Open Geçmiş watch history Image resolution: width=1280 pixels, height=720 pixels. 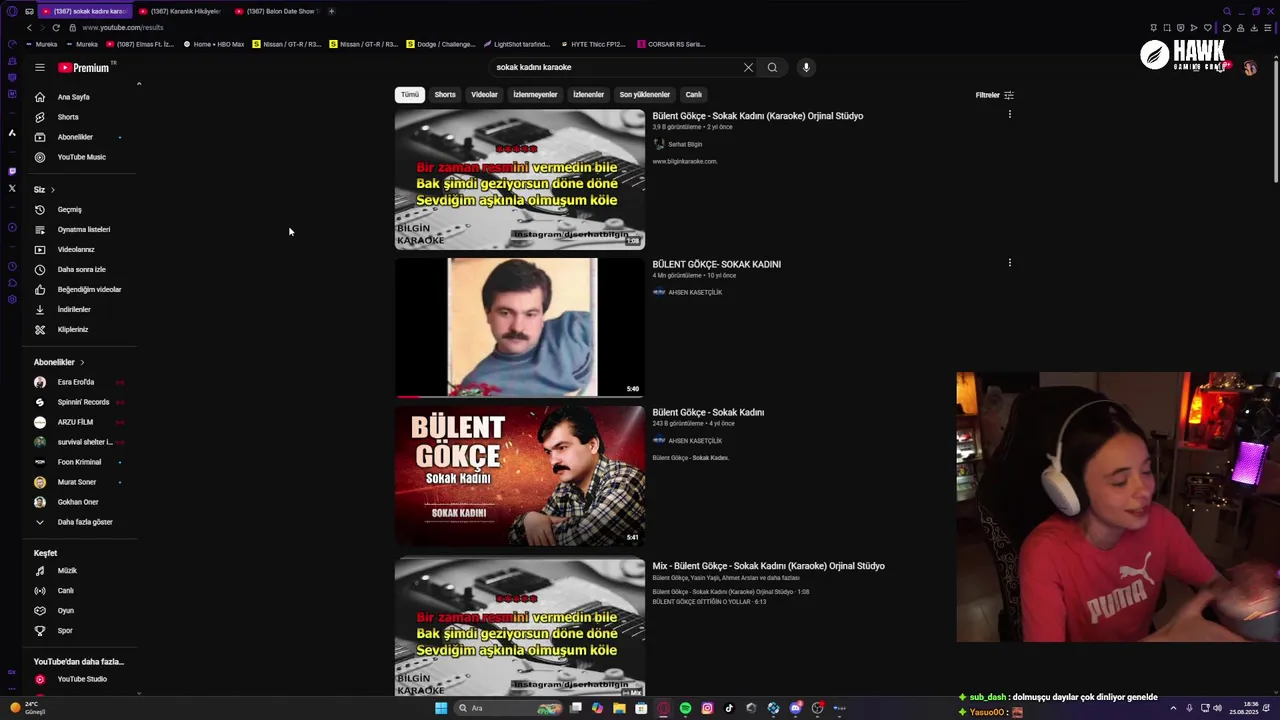tap(69, 210)
